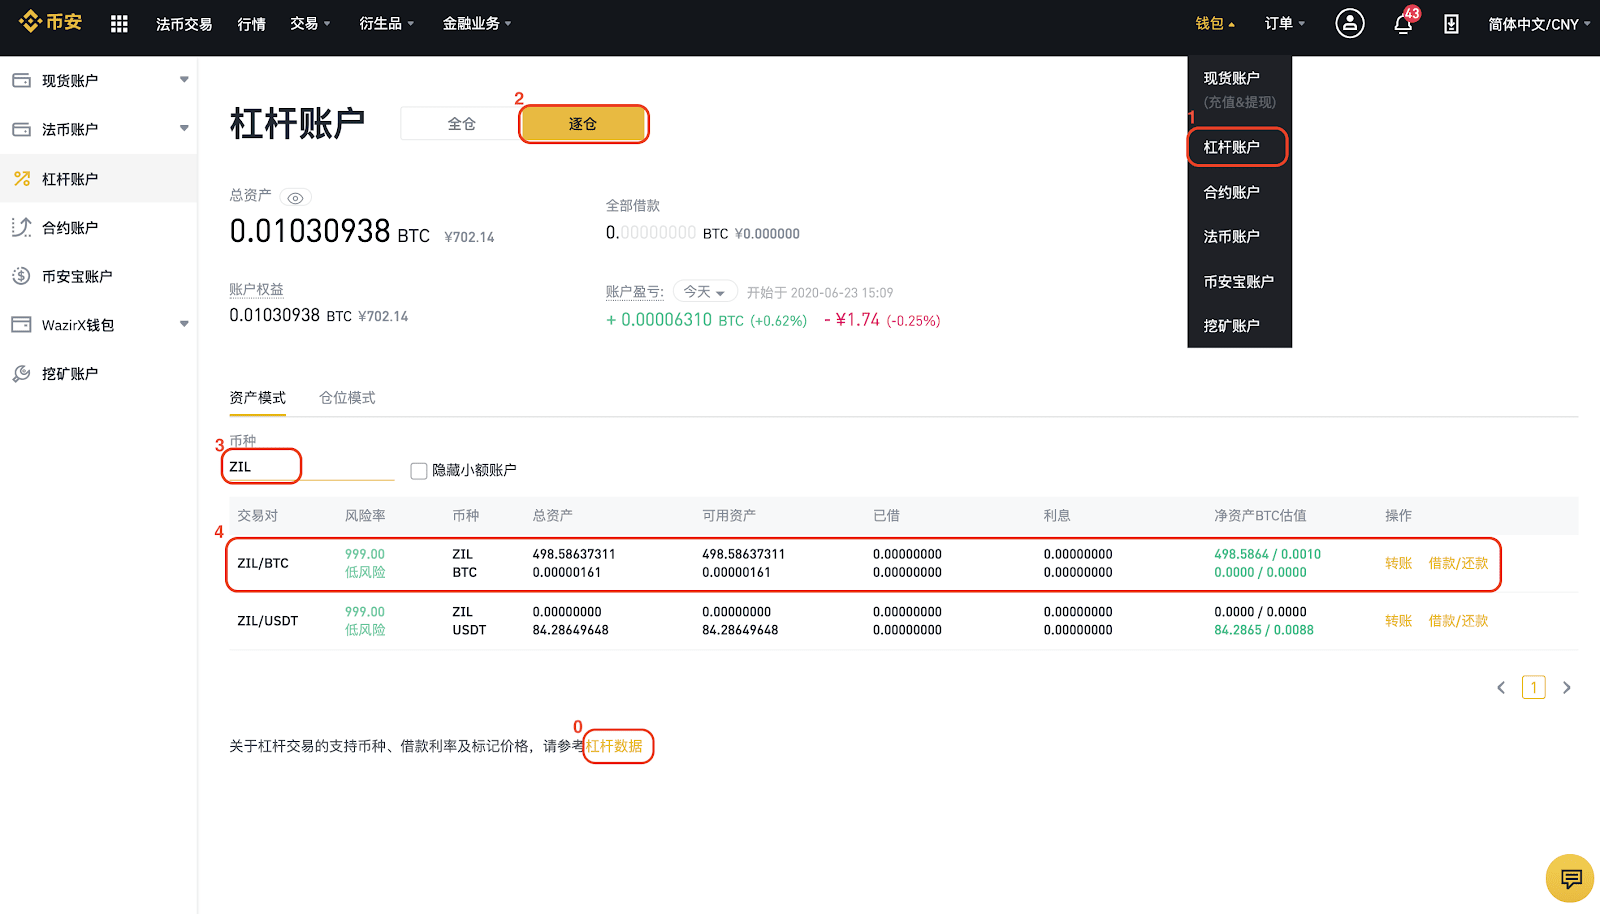Toggle the eye icon to hide 总资产
This screenshot has width=1600, height=914.
[295, 197]
